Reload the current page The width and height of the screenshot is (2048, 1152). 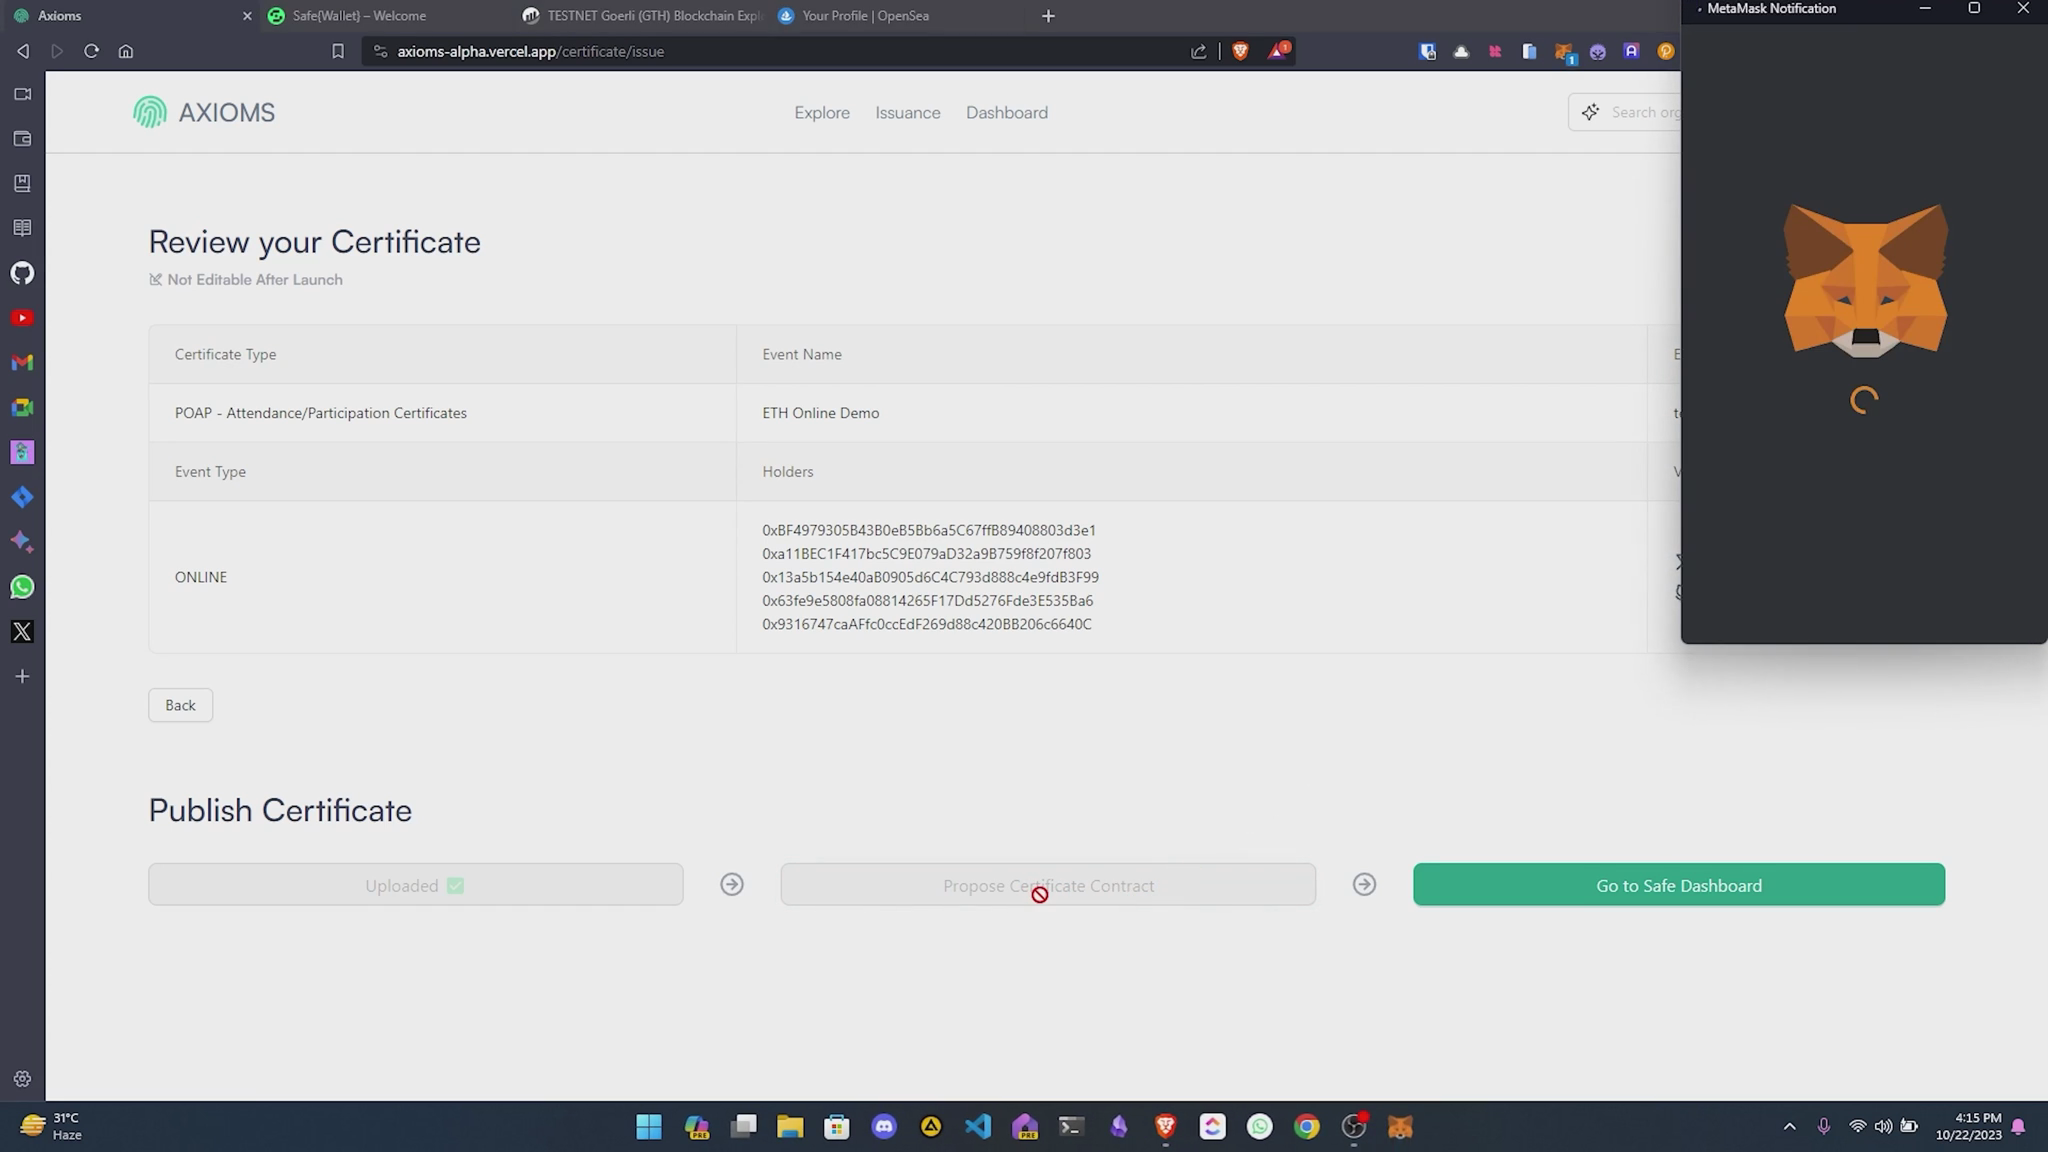pos(91,51)
